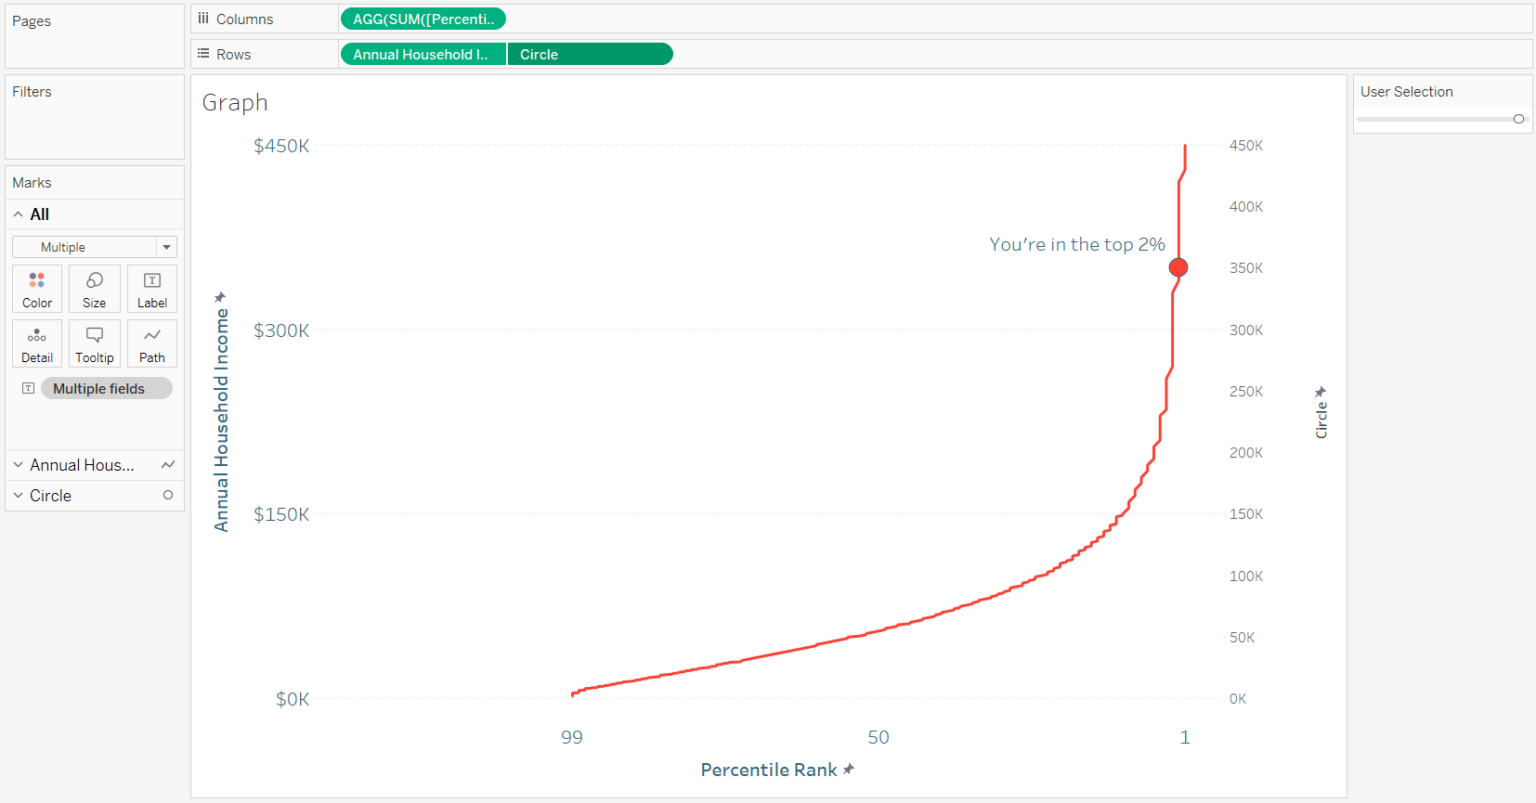Open the Path mark options
This screenshot has width=1536, height=803.
pos(151,343)
